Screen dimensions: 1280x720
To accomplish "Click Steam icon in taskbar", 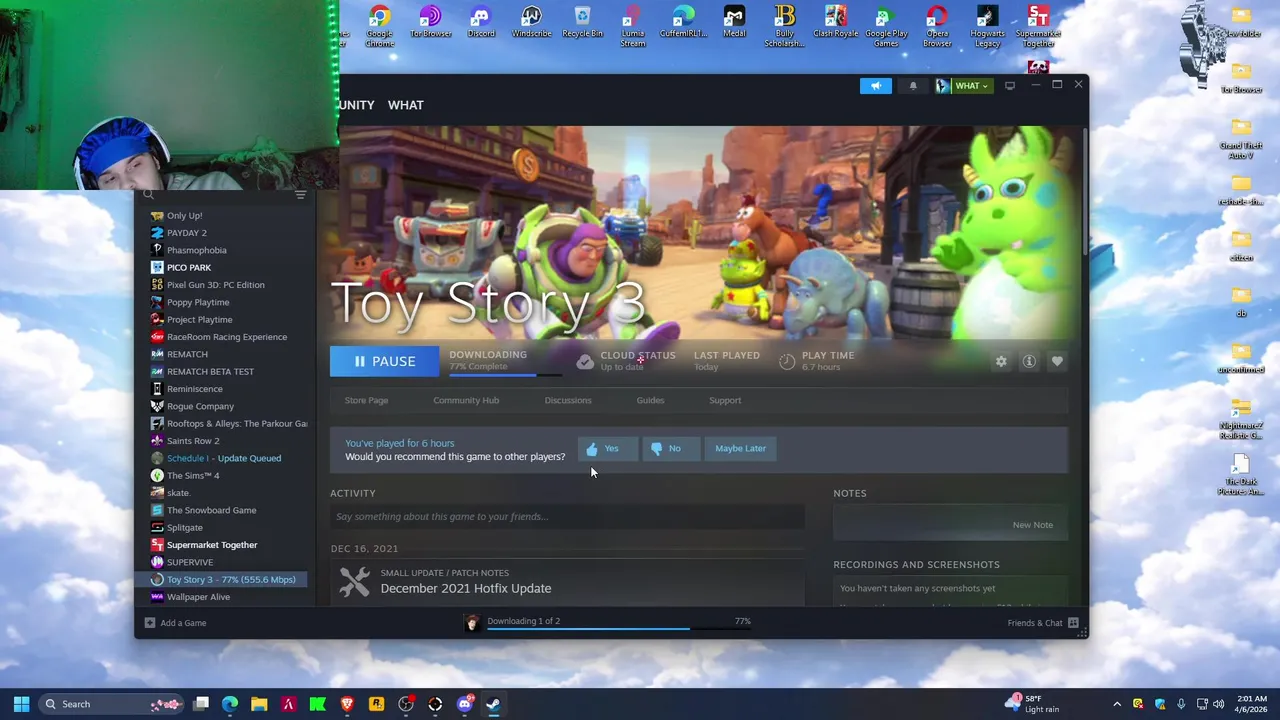I will 493,704.
